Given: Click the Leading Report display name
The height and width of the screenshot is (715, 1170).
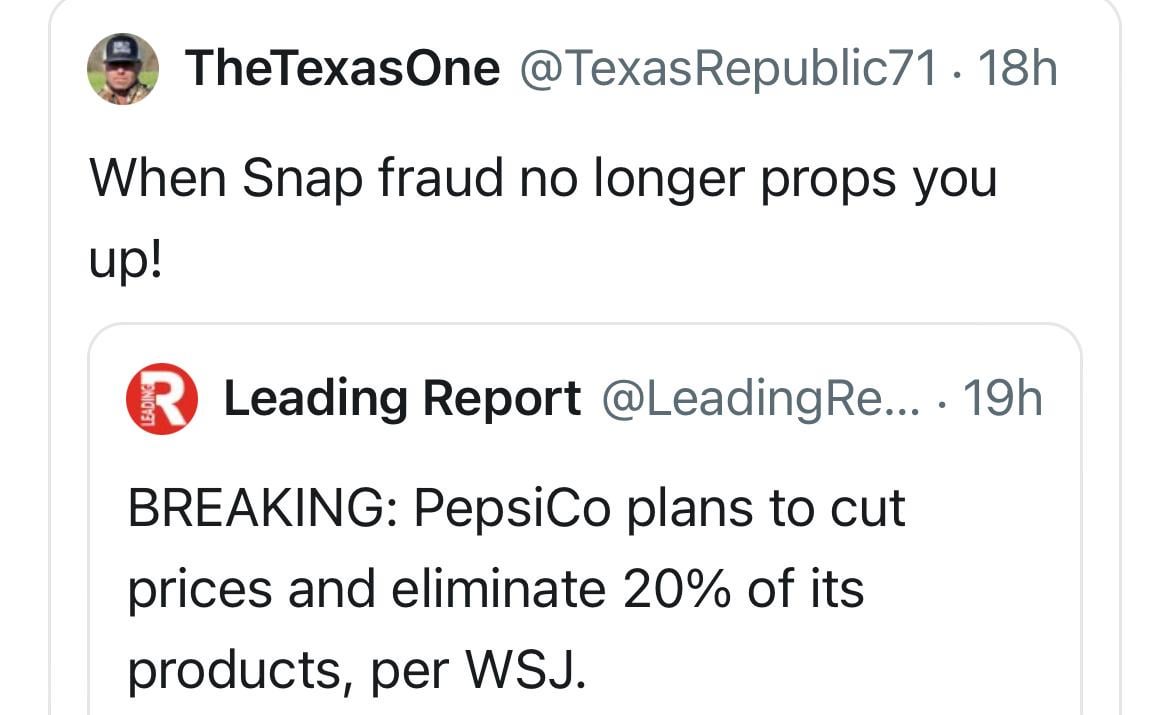Looking at the screenshot, I should [402, 399].
